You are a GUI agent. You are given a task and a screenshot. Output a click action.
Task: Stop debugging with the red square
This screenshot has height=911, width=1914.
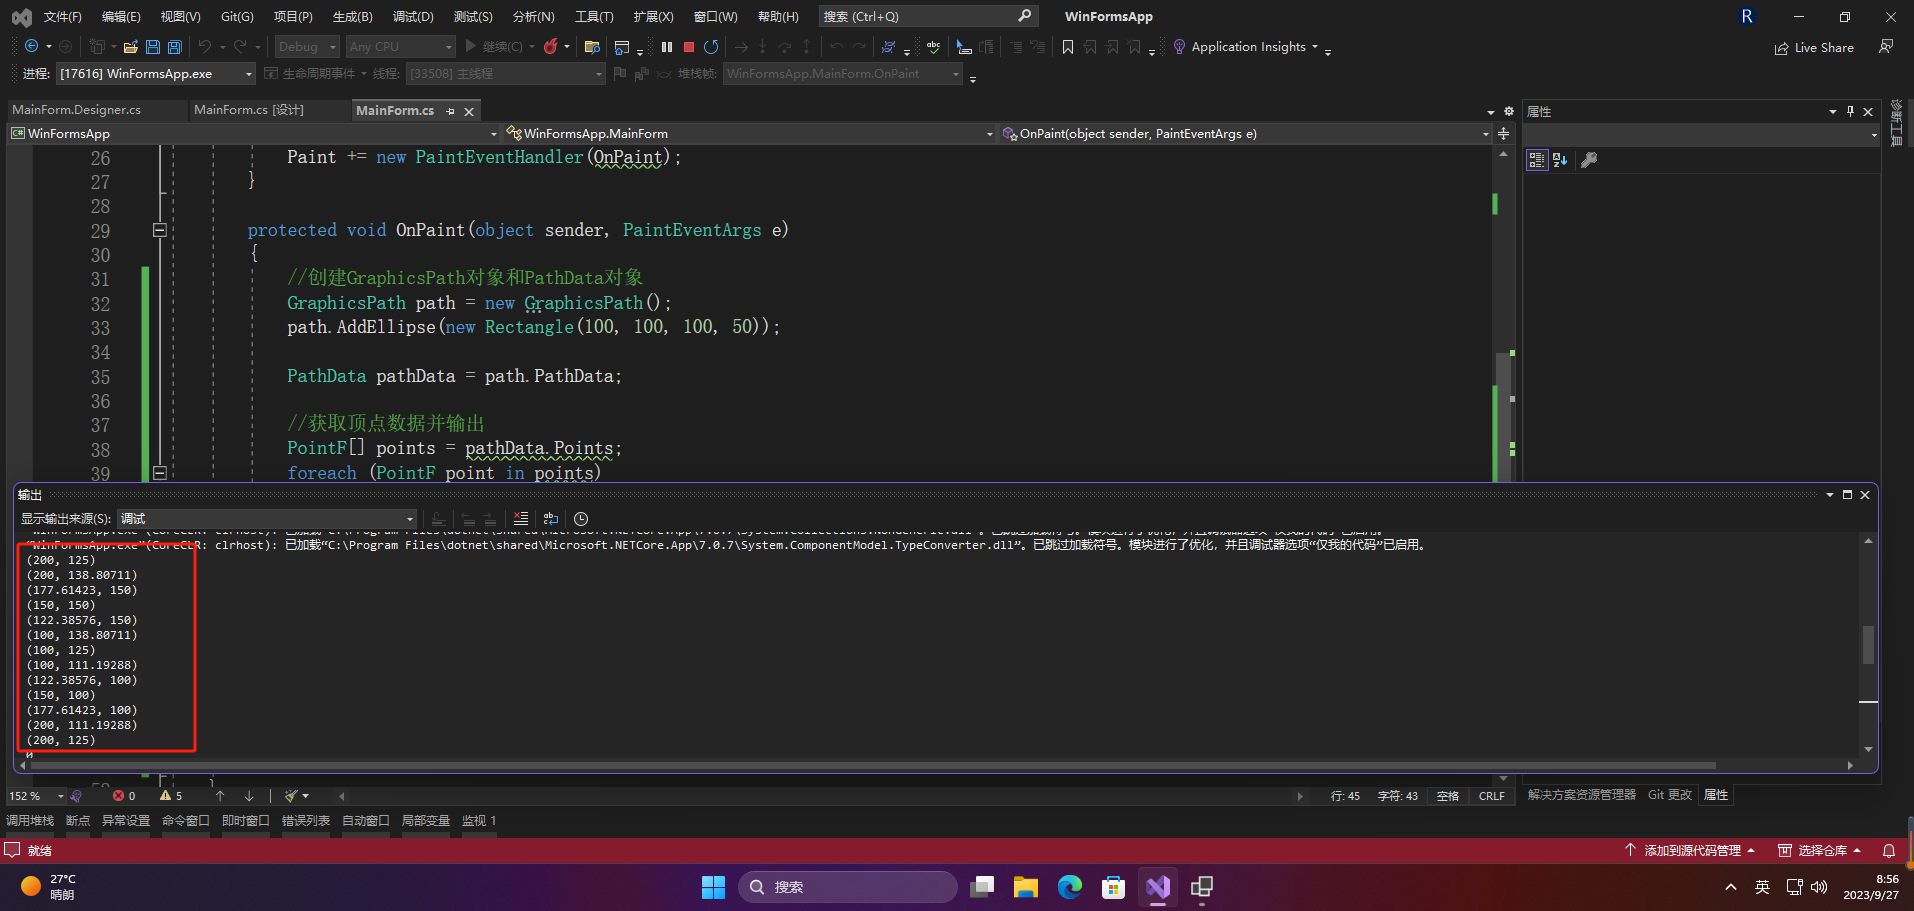(689, 46)
